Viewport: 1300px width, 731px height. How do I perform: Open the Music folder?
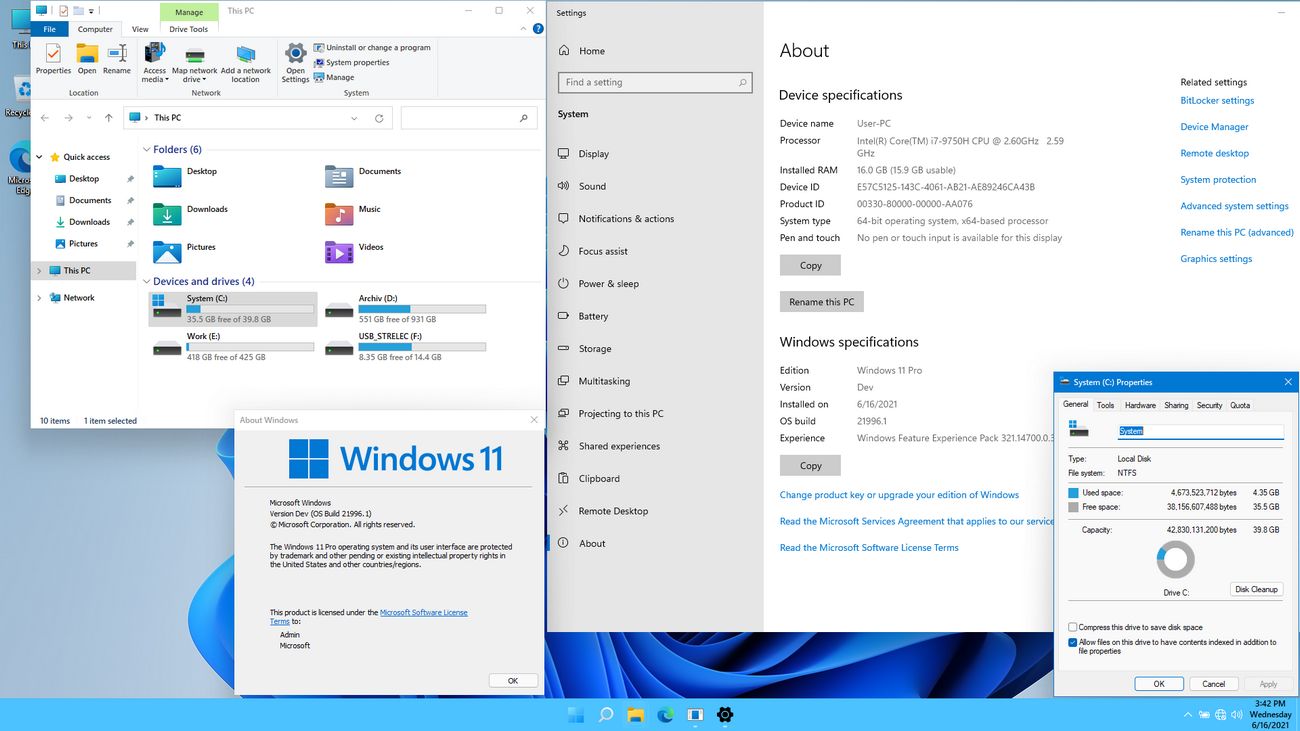(339, 214)
